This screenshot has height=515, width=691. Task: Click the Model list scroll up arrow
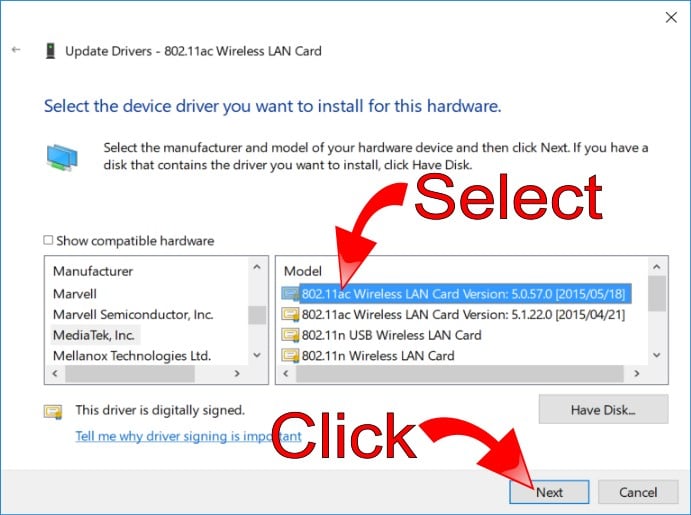[x=657, y=267]
